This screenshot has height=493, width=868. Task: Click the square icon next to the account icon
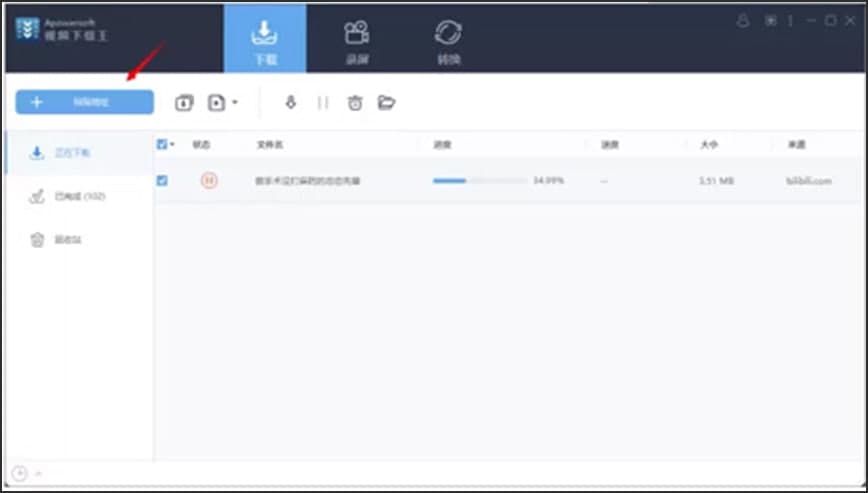[770, 21]
